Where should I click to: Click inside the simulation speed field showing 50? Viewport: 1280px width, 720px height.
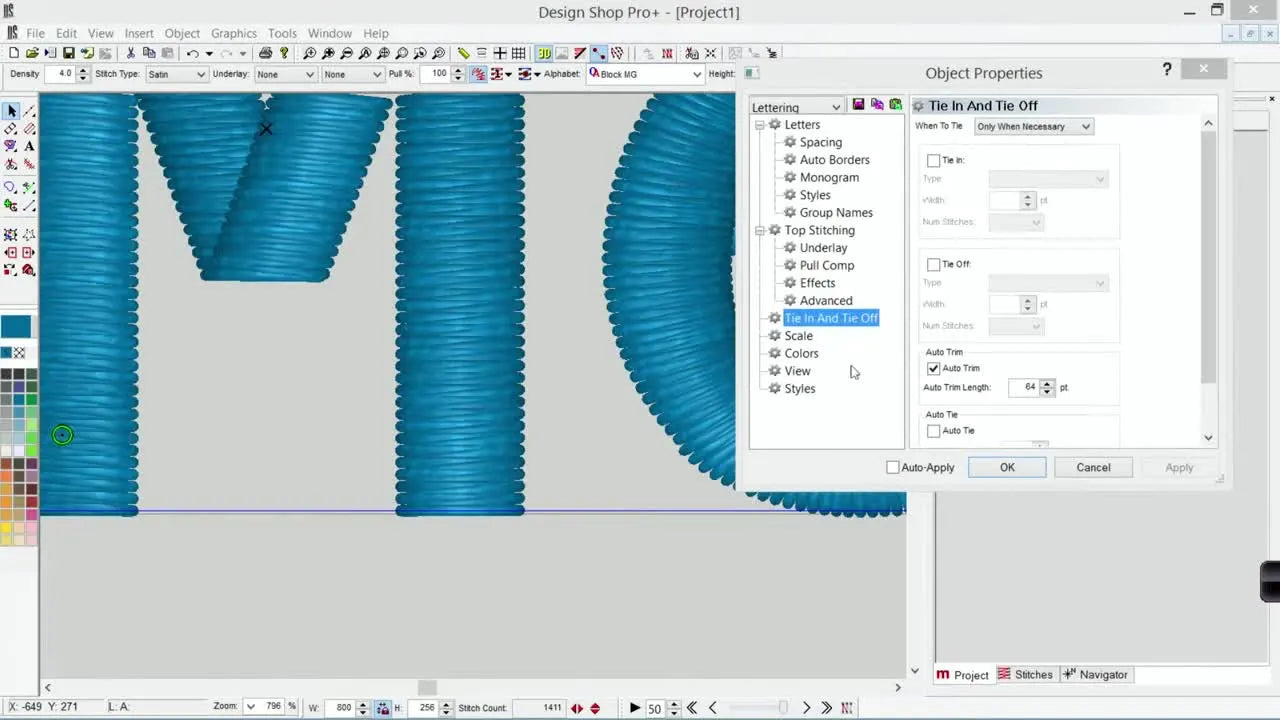[x=655, y=708]
